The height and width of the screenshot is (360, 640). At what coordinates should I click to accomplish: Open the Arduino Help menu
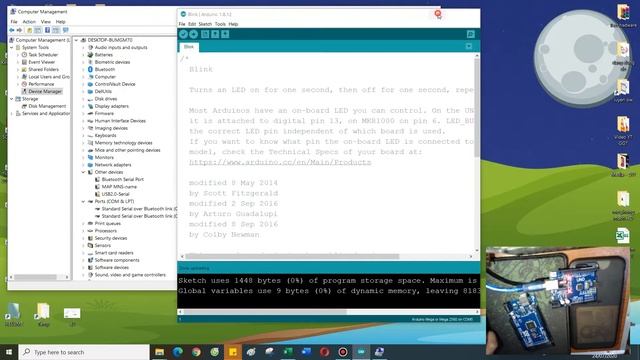(x=233, y=24)
